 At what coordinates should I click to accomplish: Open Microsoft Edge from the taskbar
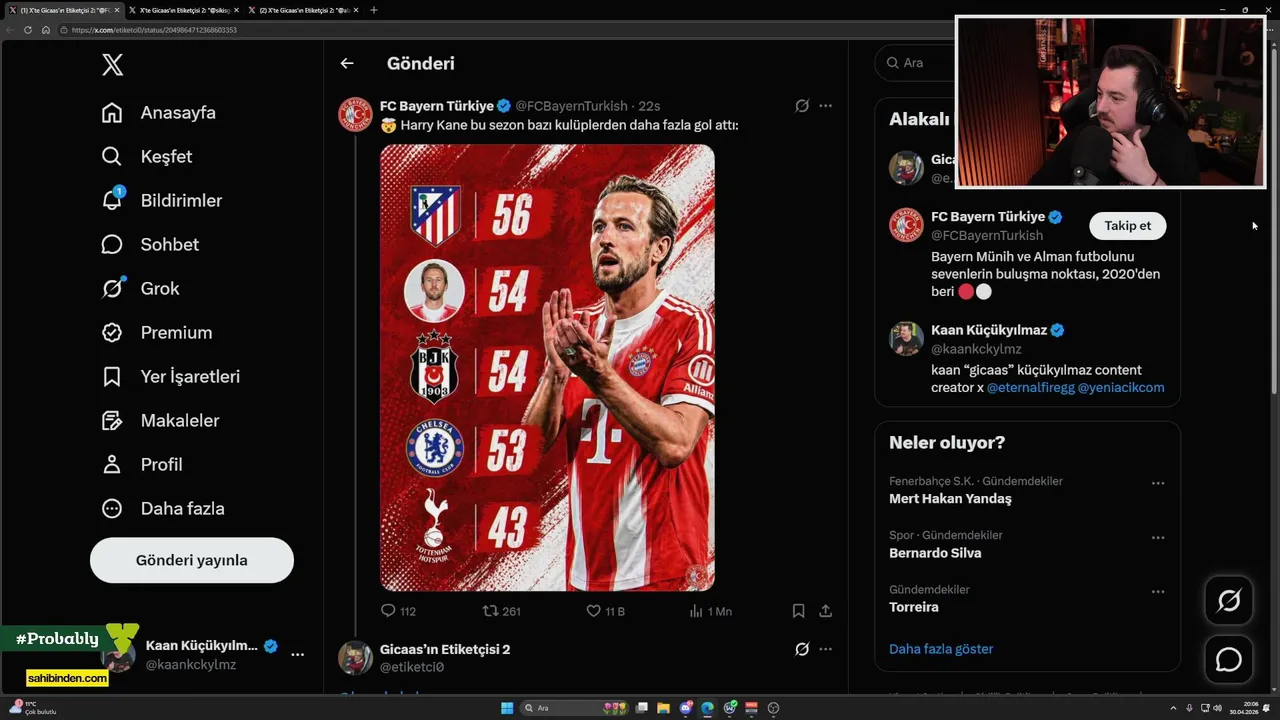click(x=707, y=708)
